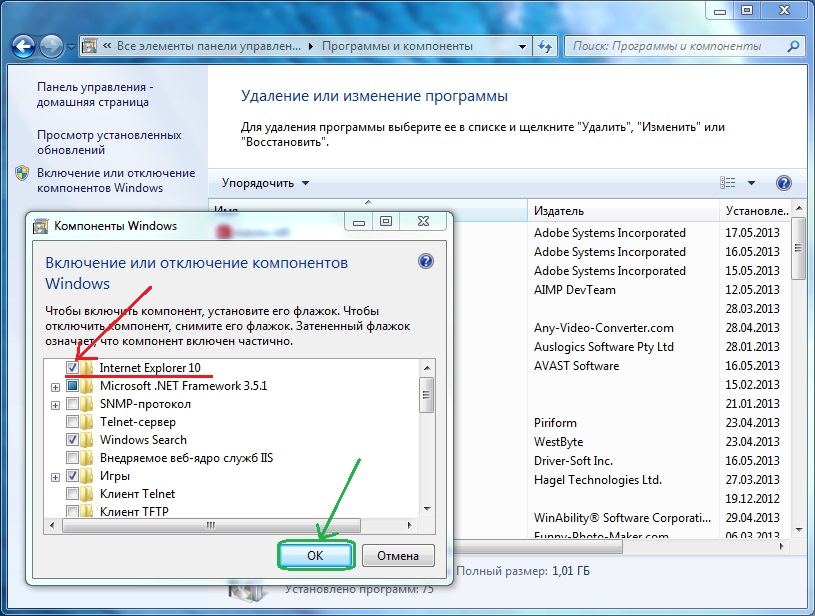This screenshot has width=815, height=616.
Task: Enable the Клиент Telnet checkbox
Action: (72, 494)
